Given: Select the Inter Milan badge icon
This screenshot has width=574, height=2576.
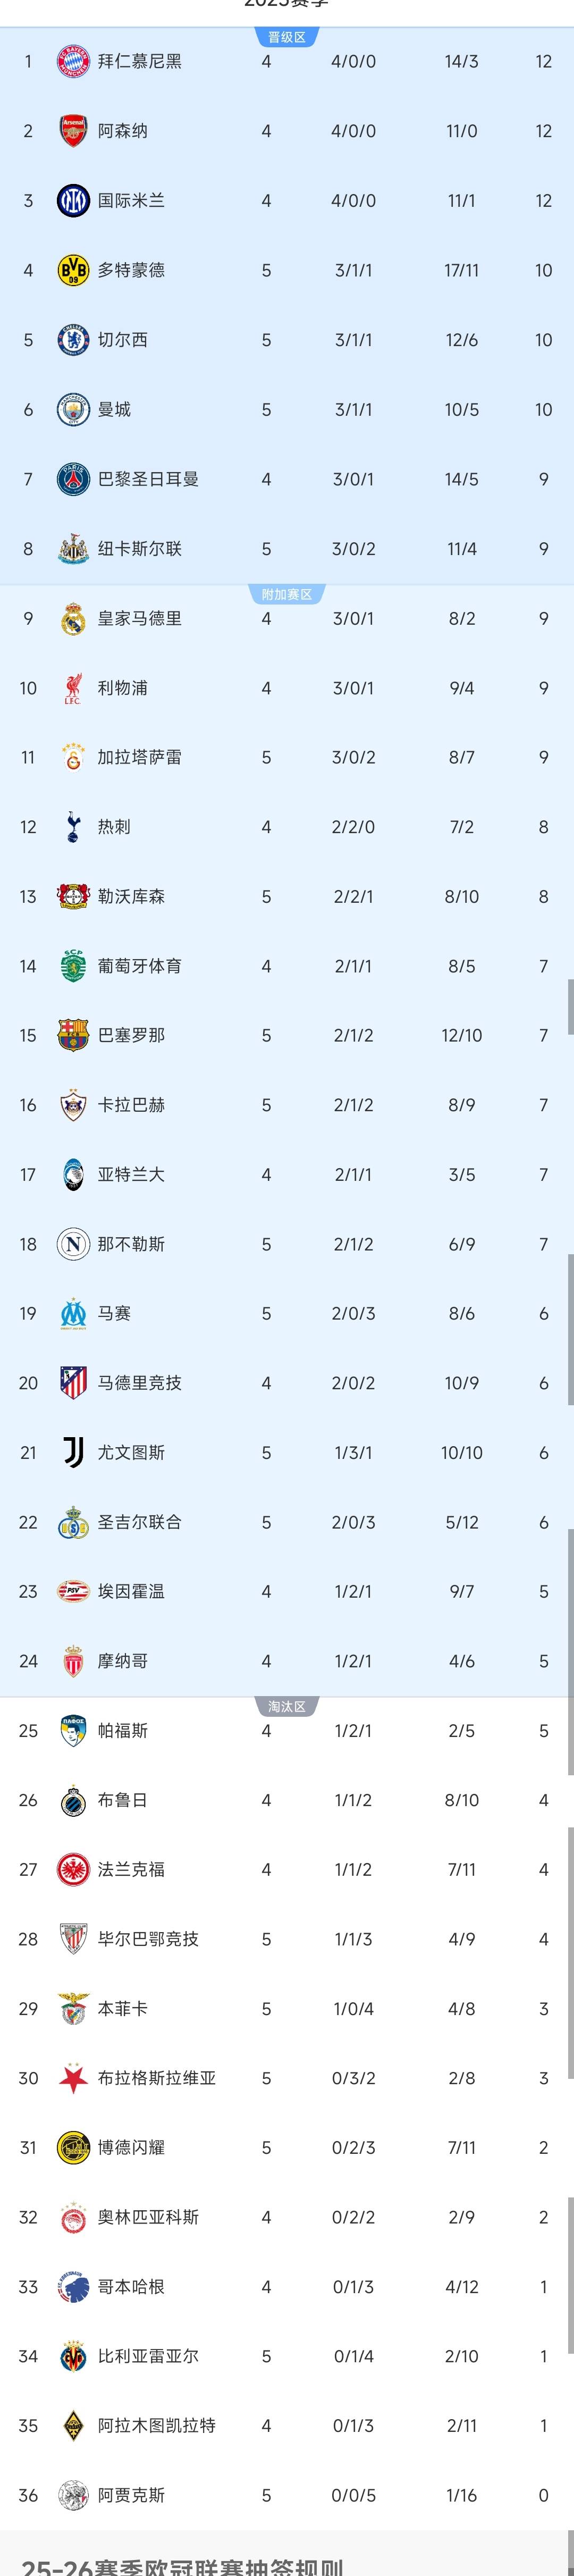Looking at the screenshot, I should [73, 201].
